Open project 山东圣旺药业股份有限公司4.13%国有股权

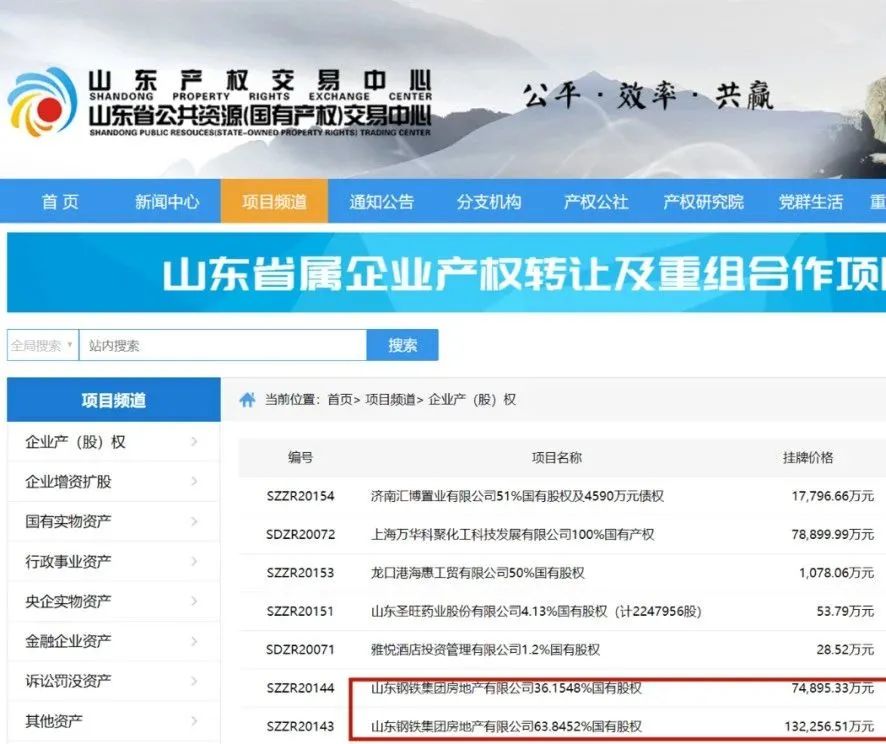(536, 611)
